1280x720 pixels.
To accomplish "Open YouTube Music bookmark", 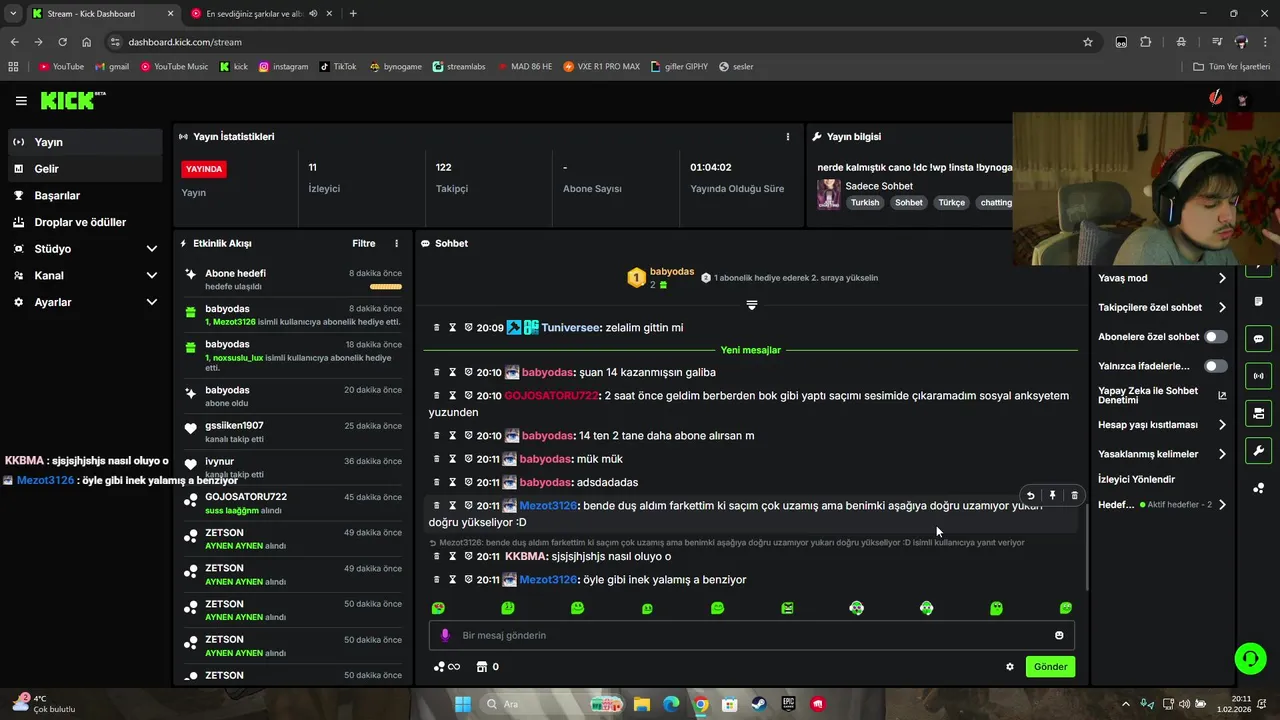I will point(175,67).
